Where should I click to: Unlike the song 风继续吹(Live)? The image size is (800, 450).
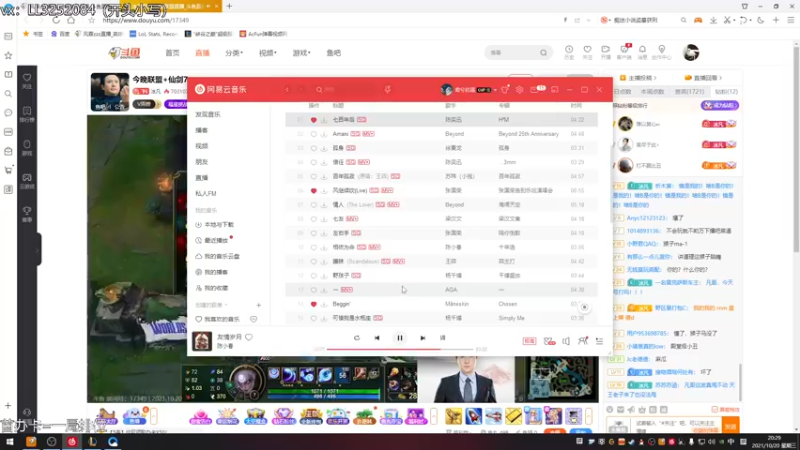coord(313,190)
